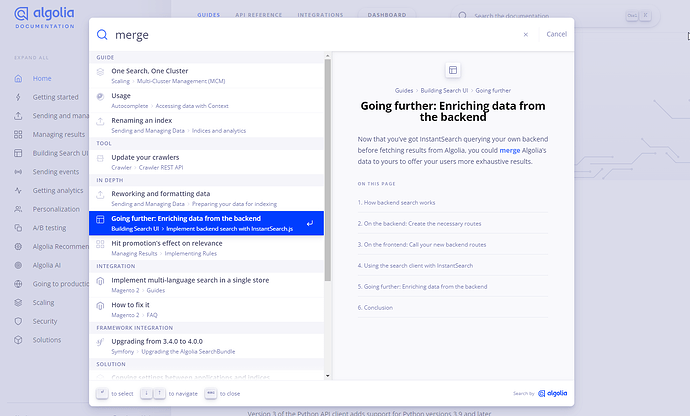This screenshot has width=690, height=416.
Task: Cancel the search modal
Action: pos(556,34)
